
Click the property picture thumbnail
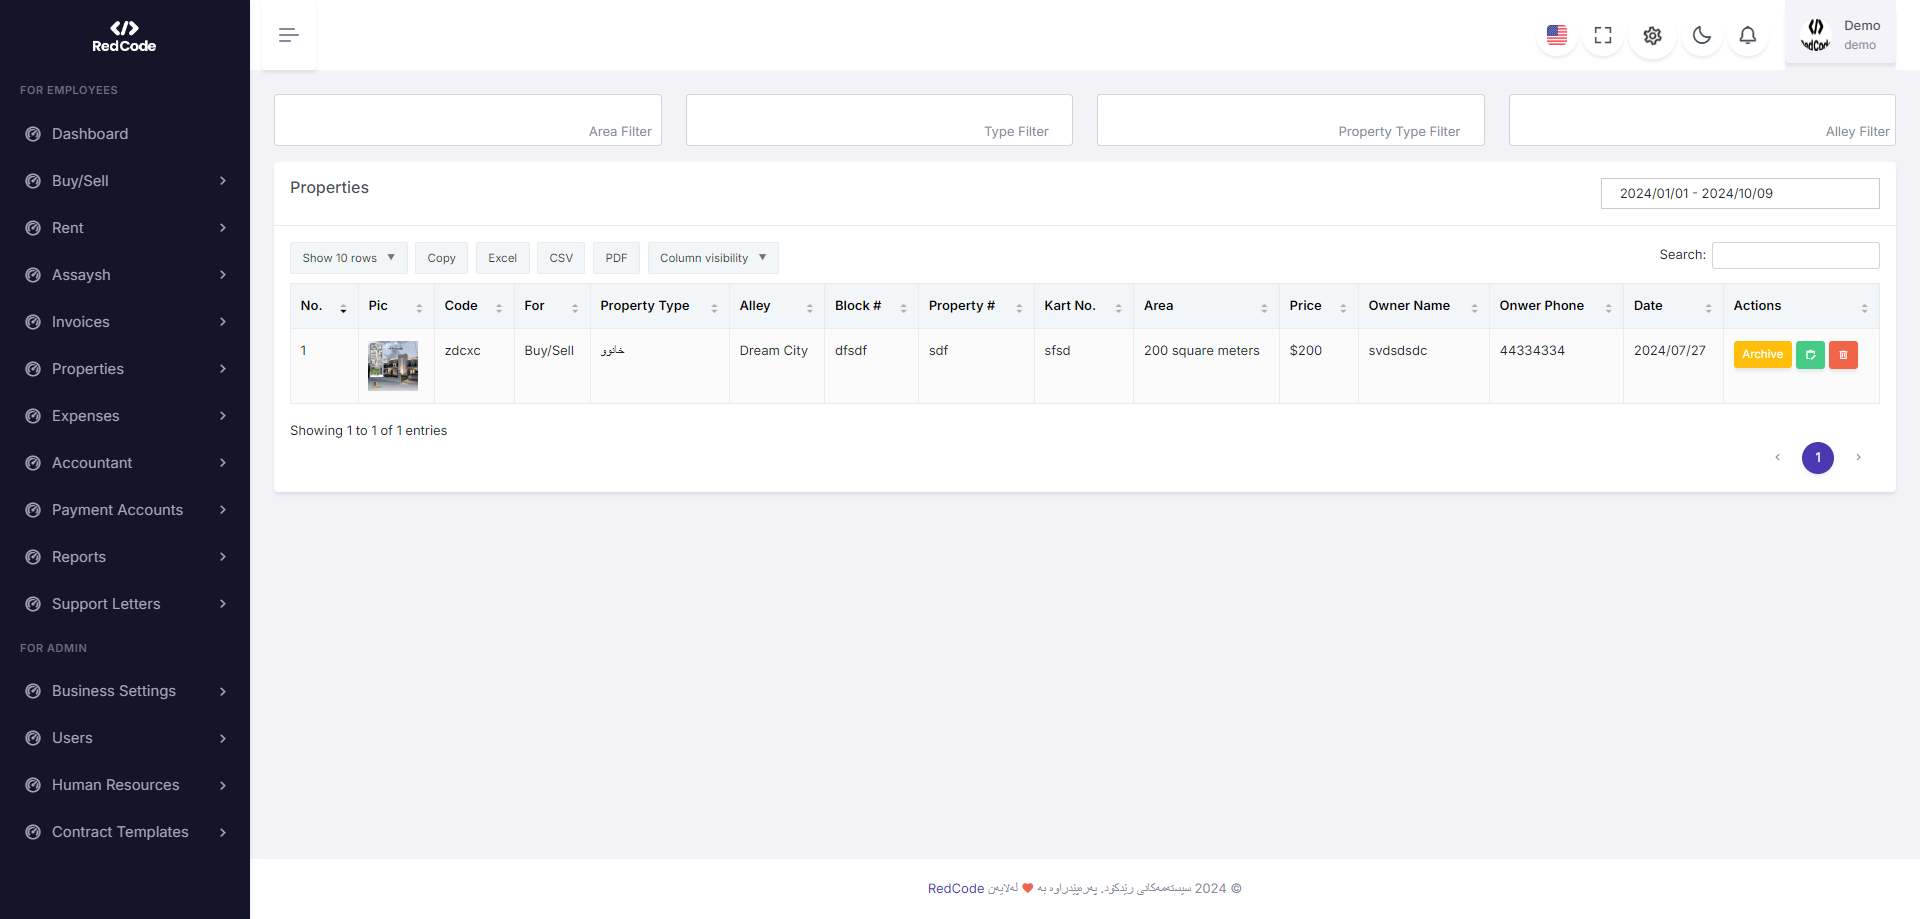[x=393, y=365]
